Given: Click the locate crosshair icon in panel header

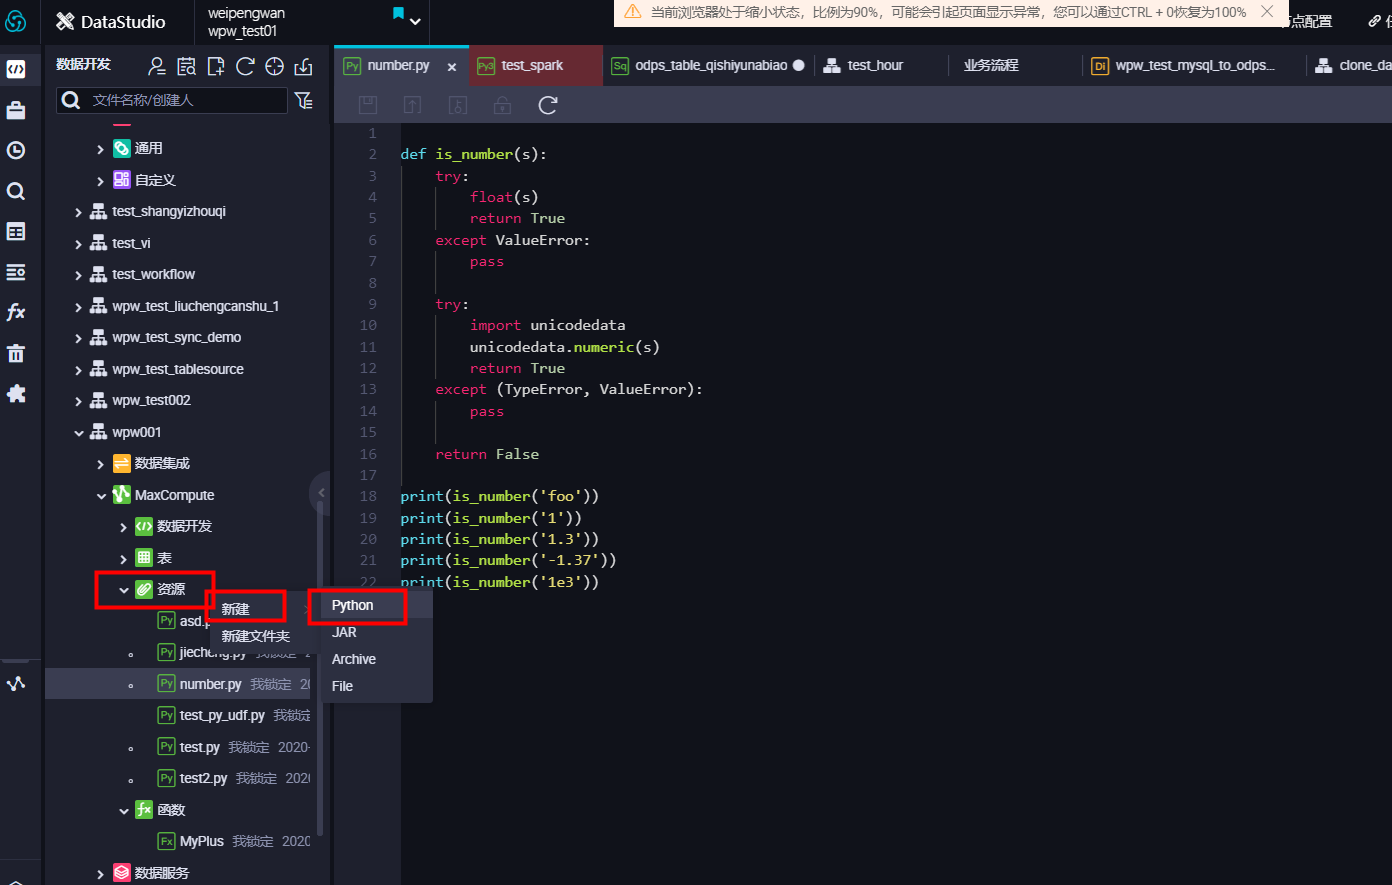Looking at the screenshot, I should pyautogui.click(x=274, y=67).
